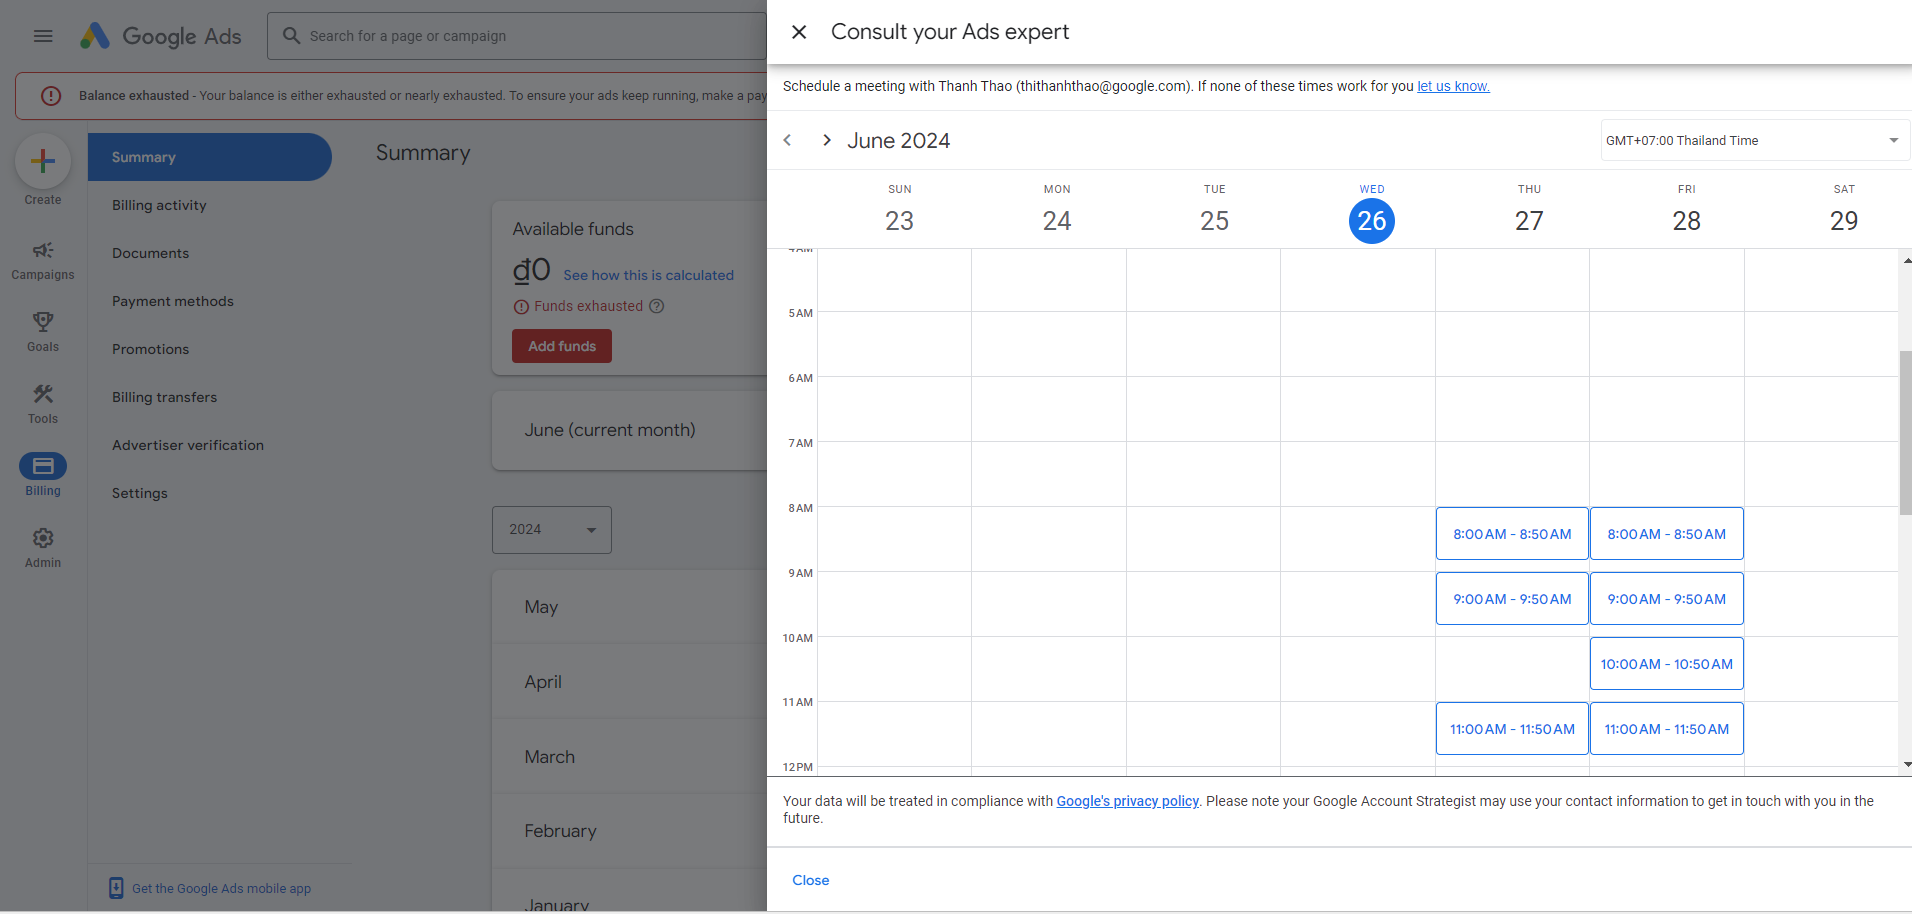Book Friday 8:00 AM - 8:50 AM slot
1912x914 pixels.
[x=1666, y=534]
